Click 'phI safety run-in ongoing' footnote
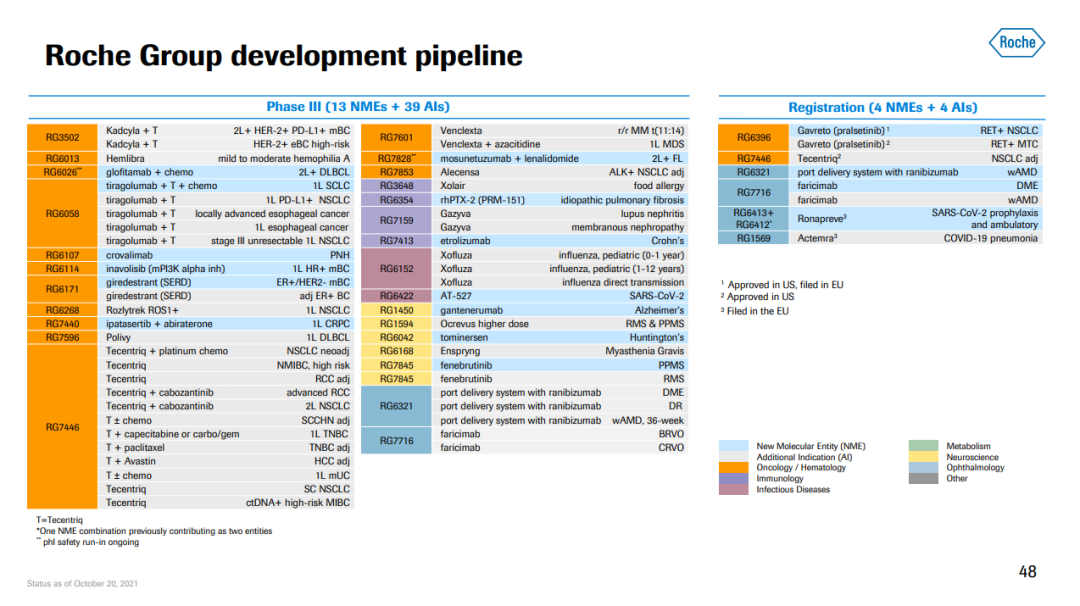This screenshot has height=606, width=1080. click(90, 542)
